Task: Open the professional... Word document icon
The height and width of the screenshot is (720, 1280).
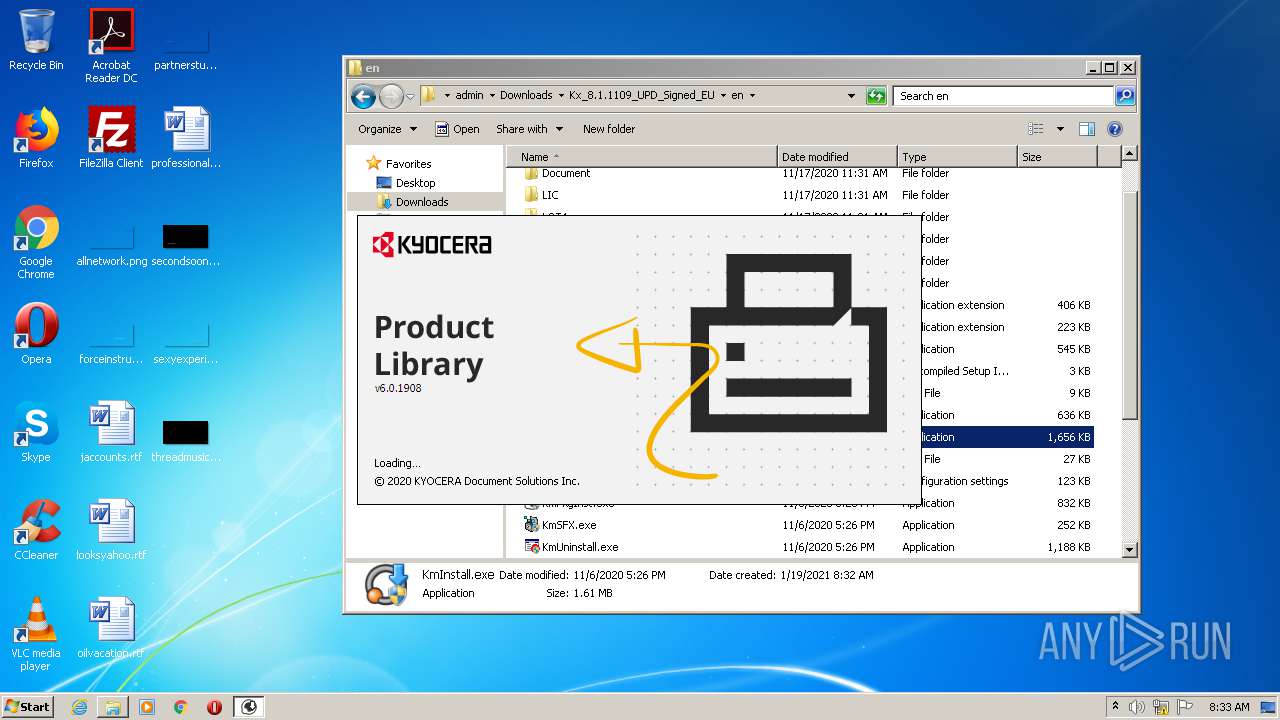Action: point(186,138)
